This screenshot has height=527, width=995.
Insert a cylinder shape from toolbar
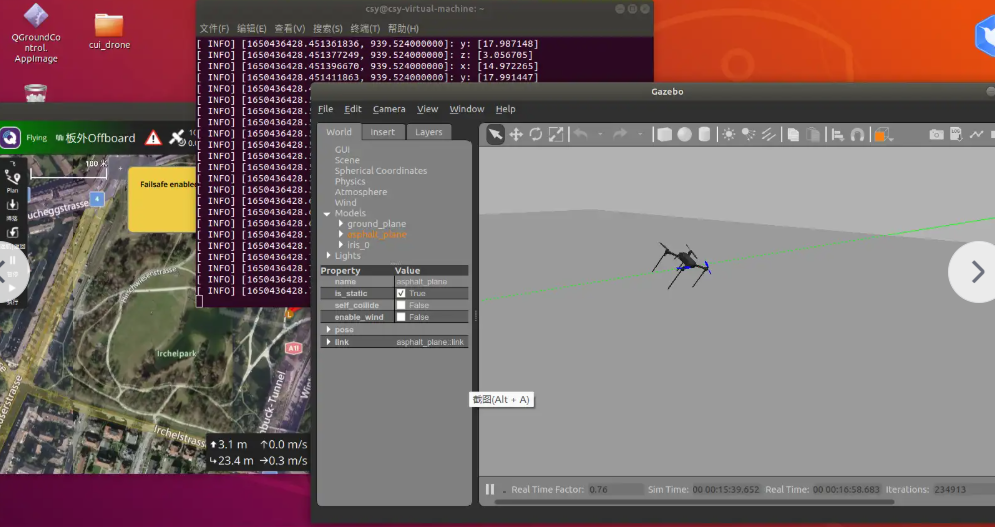(x=704, y=134)
